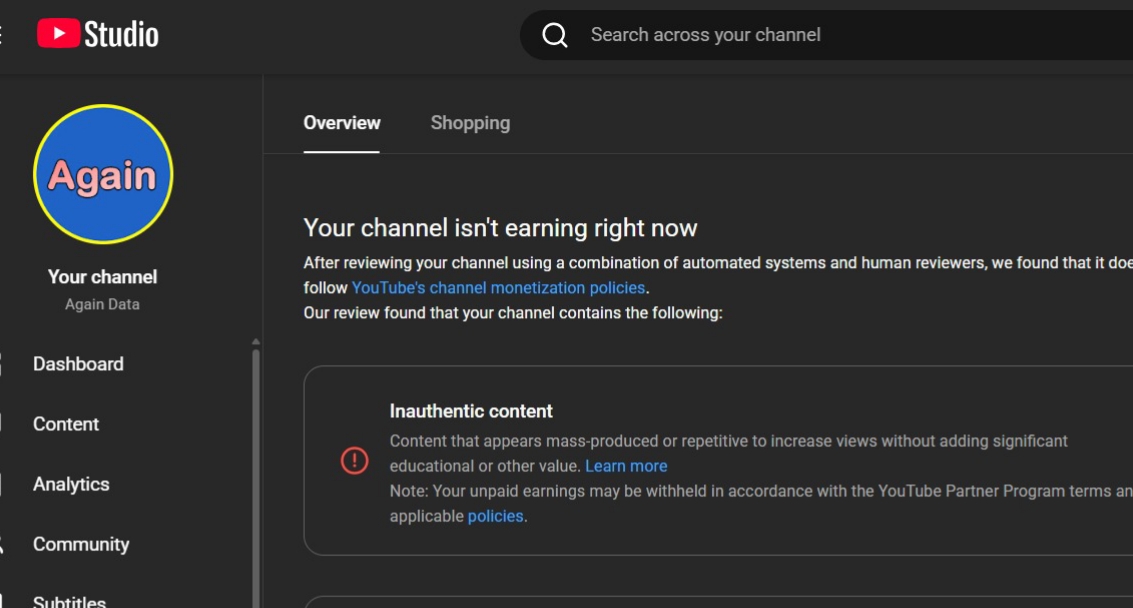Open Subtitles in the sidebar
Screen dimensions: 1133x608
[69, 601]
